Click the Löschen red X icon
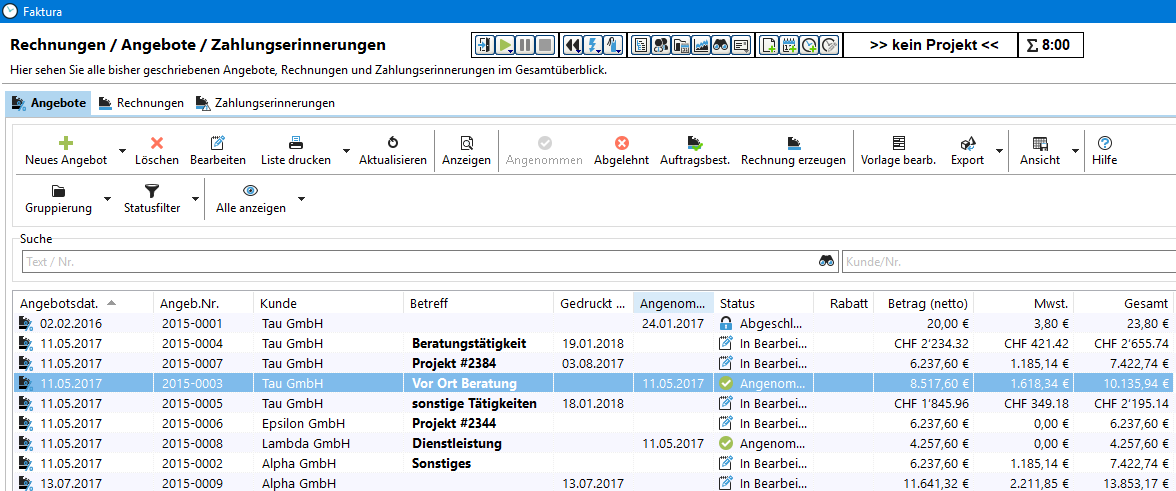Image resolution: width=1176 pixels, height=491 pixels. [157, 144]
